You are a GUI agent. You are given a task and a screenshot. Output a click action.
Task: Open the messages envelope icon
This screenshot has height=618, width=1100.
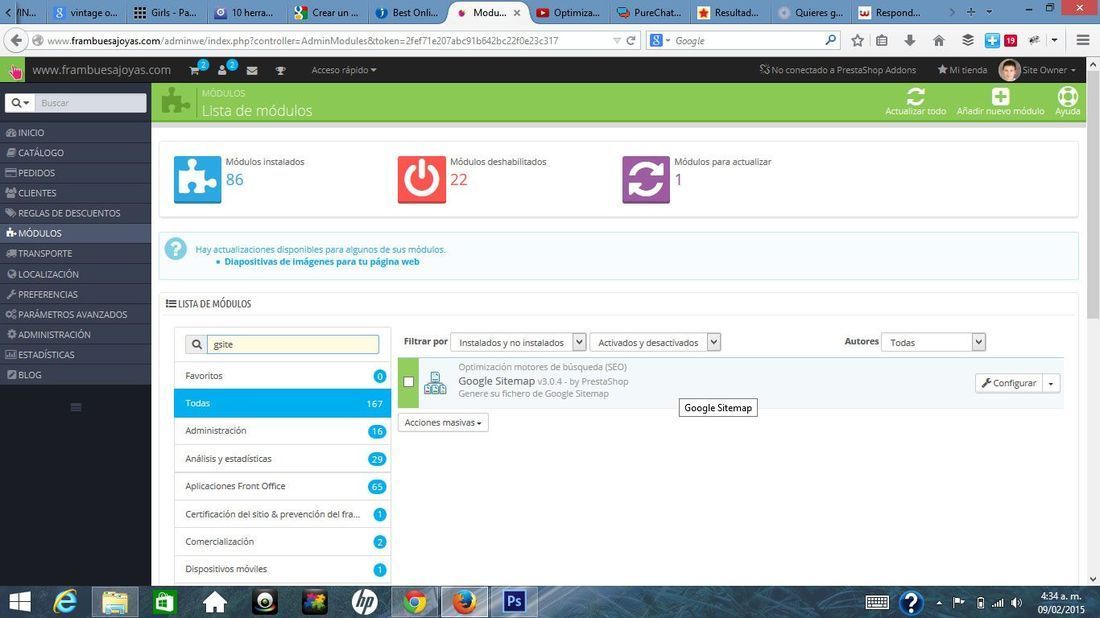252,70
